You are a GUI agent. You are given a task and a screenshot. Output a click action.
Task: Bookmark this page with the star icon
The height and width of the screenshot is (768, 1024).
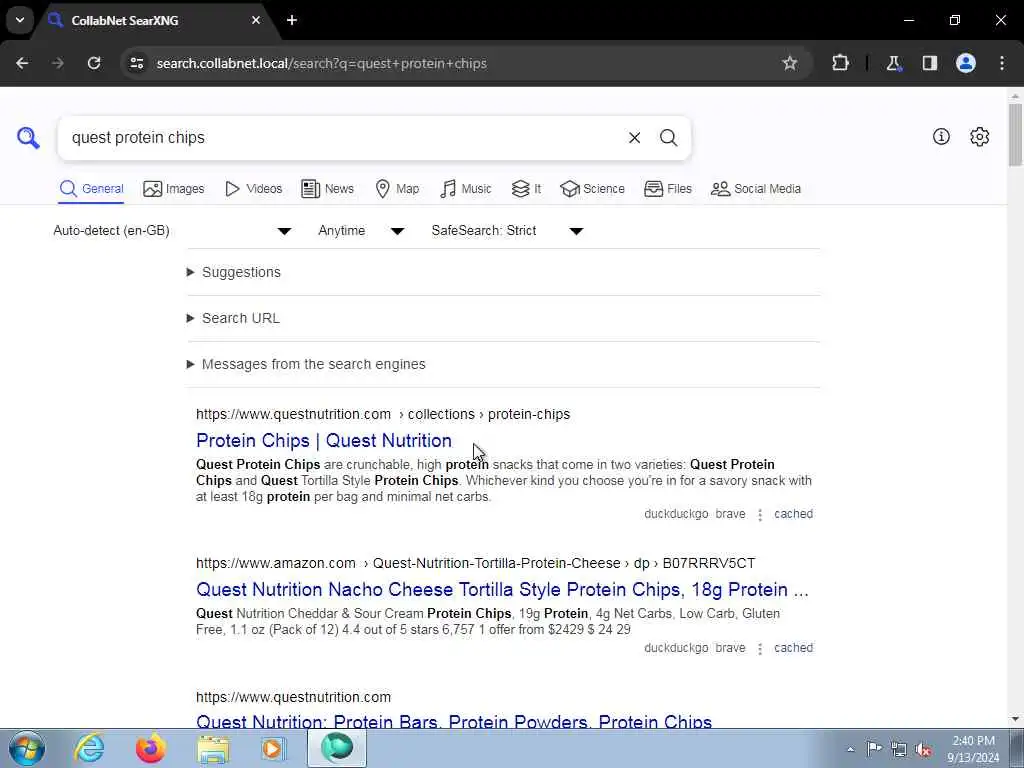pyautogui.click(x=790, y=63)
